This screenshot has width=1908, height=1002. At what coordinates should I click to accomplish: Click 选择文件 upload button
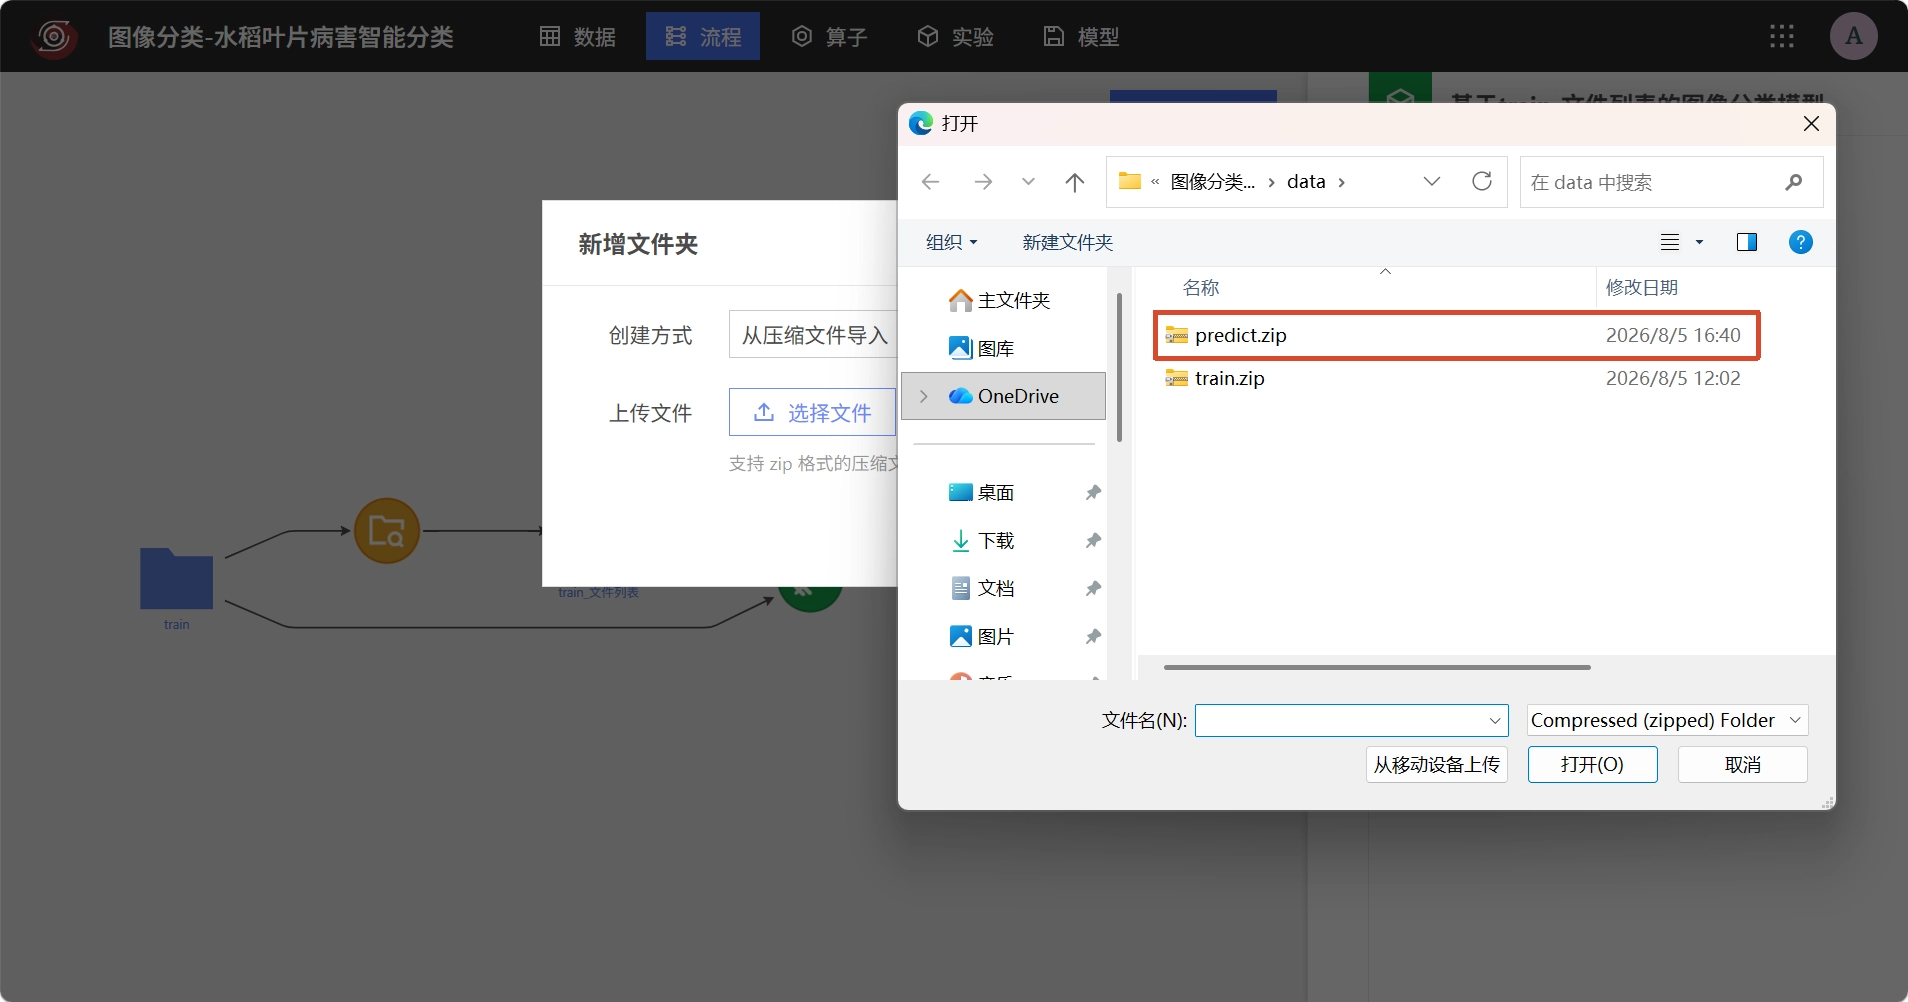[x=812, y=412]
